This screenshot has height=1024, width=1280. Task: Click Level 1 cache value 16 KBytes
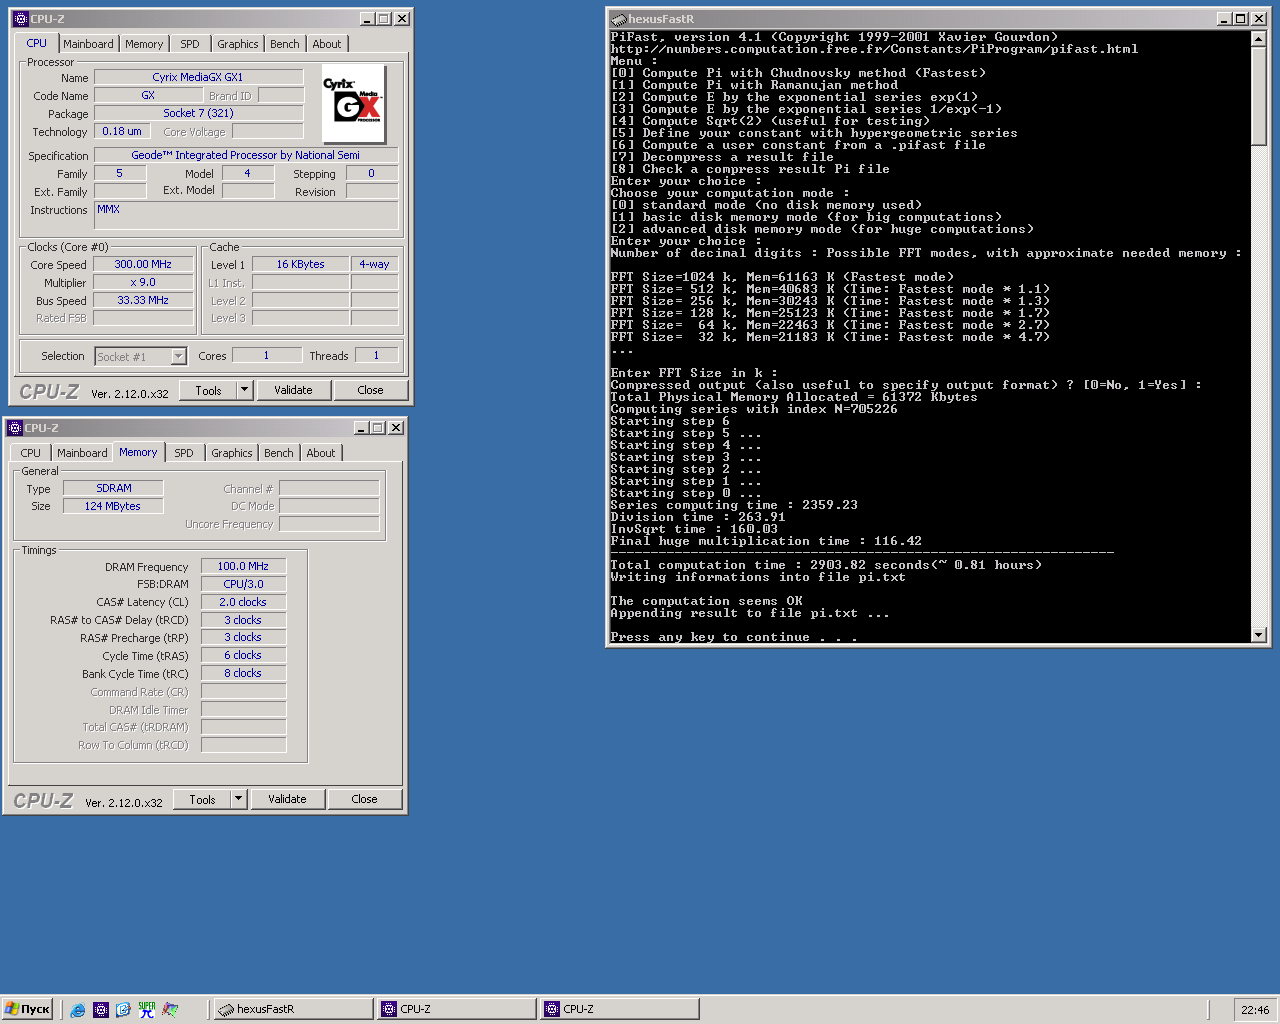point(300,265)
